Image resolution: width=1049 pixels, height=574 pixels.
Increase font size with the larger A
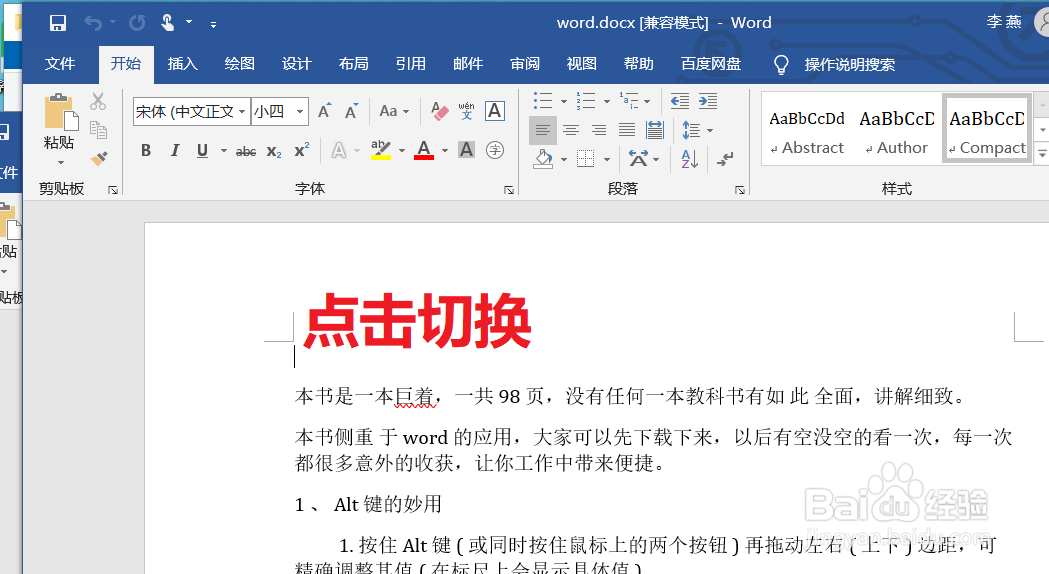point(324,111)
